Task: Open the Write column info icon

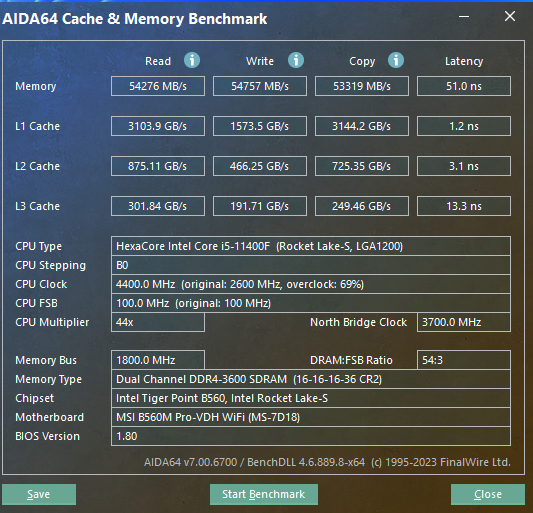Action: (x=296, y=61)
